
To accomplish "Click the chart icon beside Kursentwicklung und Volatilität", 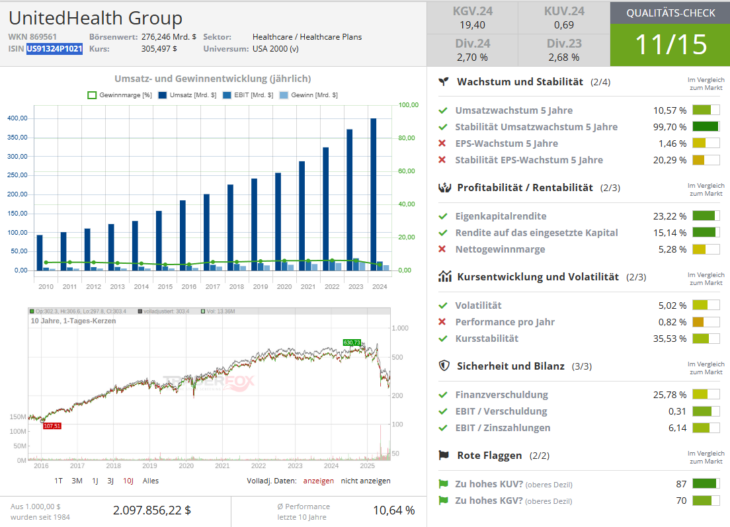I will click(x=445, y=277).
